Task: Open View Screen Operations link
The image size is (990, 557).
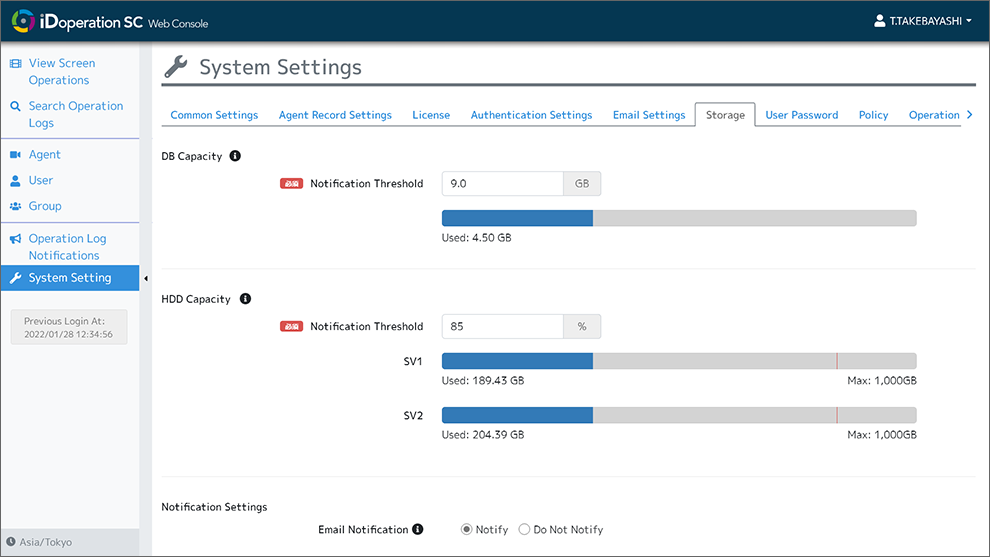Action: point(62,71)
